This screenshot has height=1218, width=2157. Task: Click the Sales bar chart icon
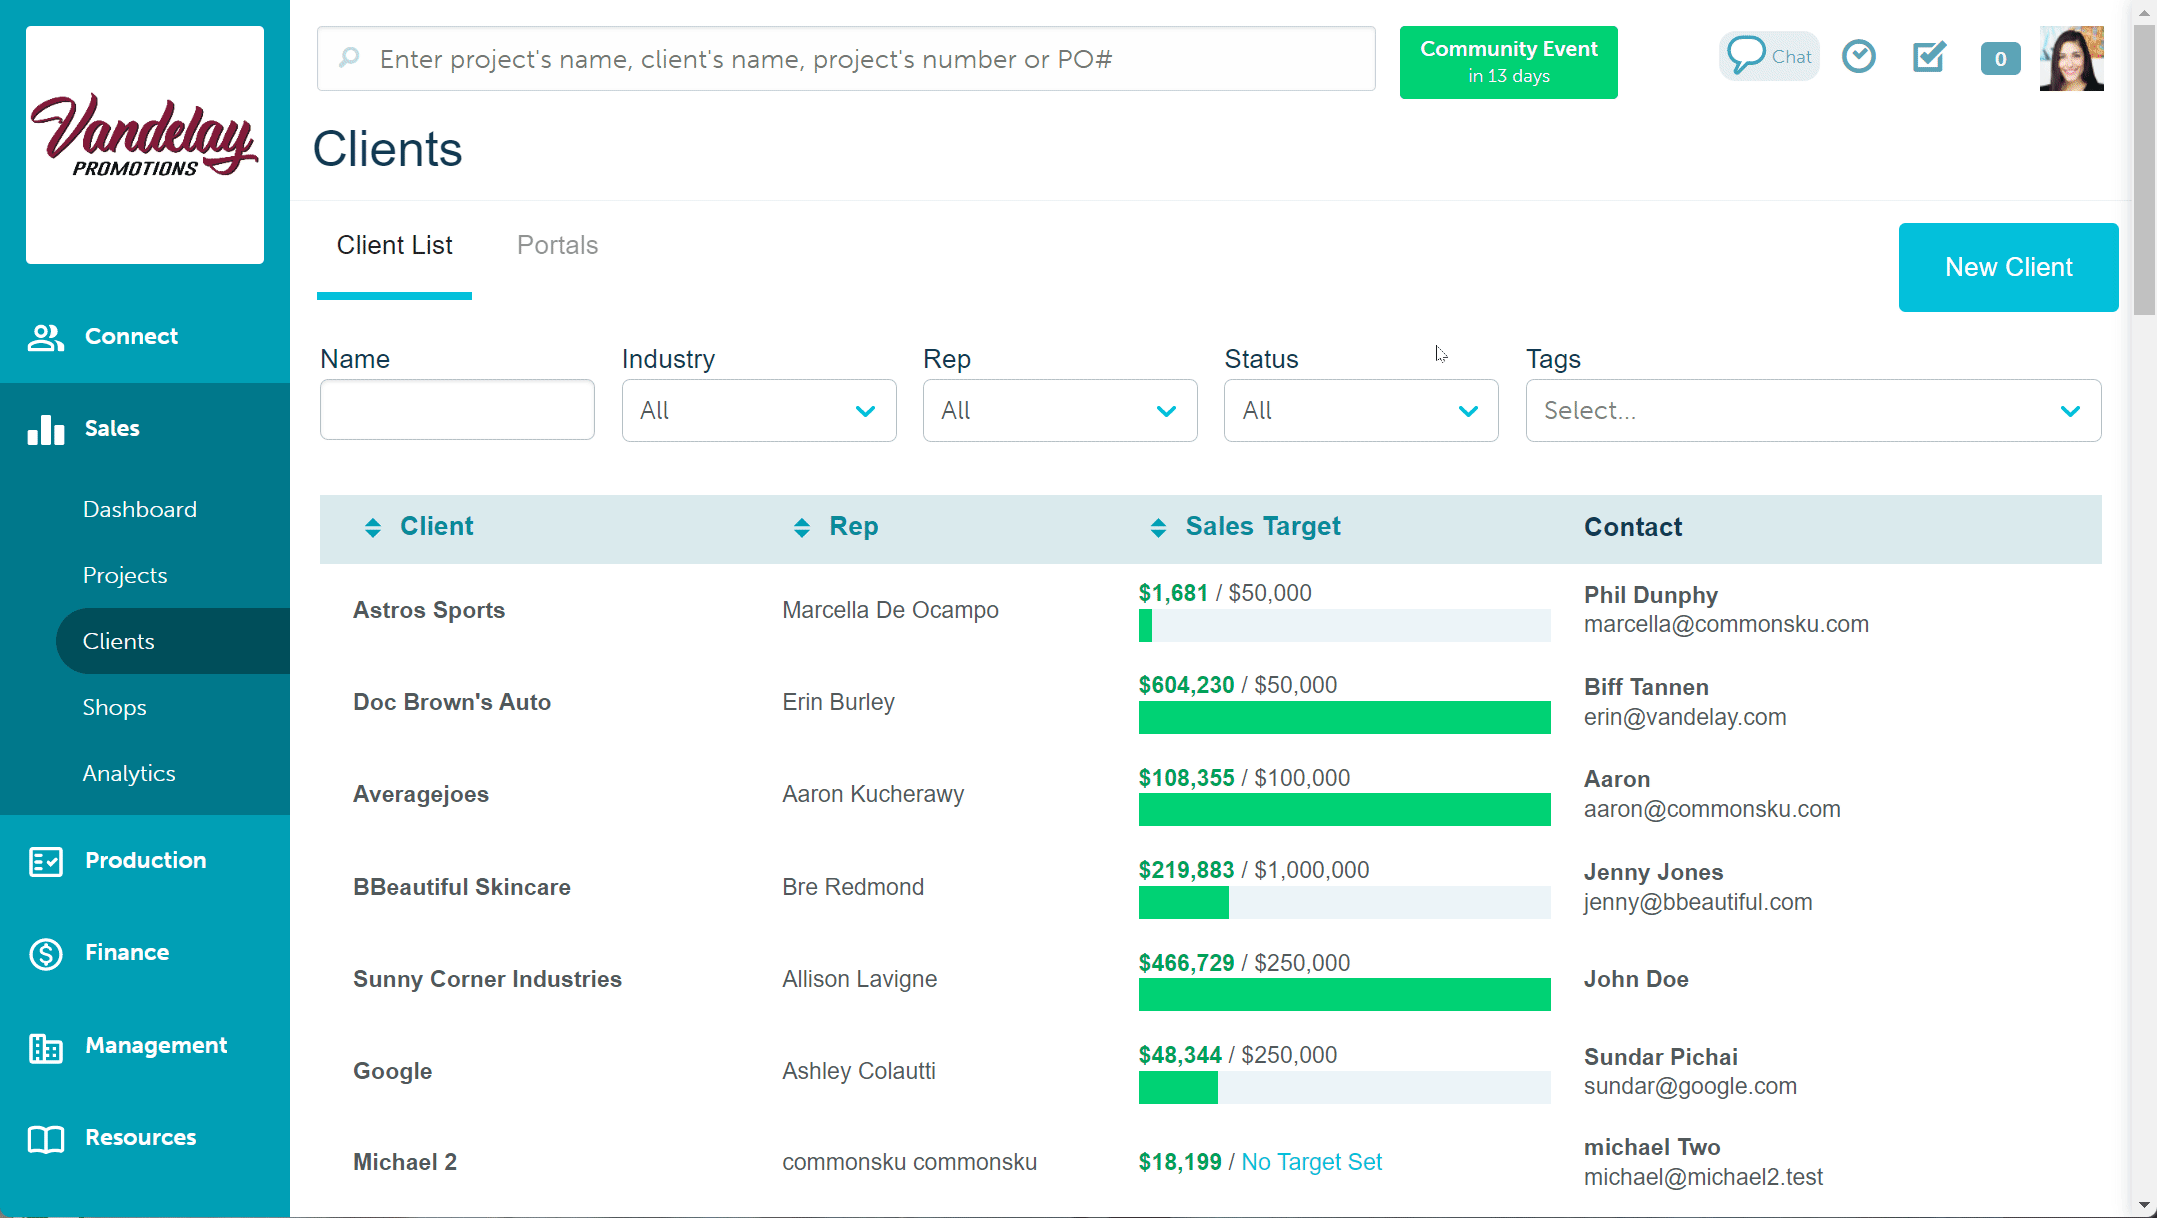click(x=46, y=429)
